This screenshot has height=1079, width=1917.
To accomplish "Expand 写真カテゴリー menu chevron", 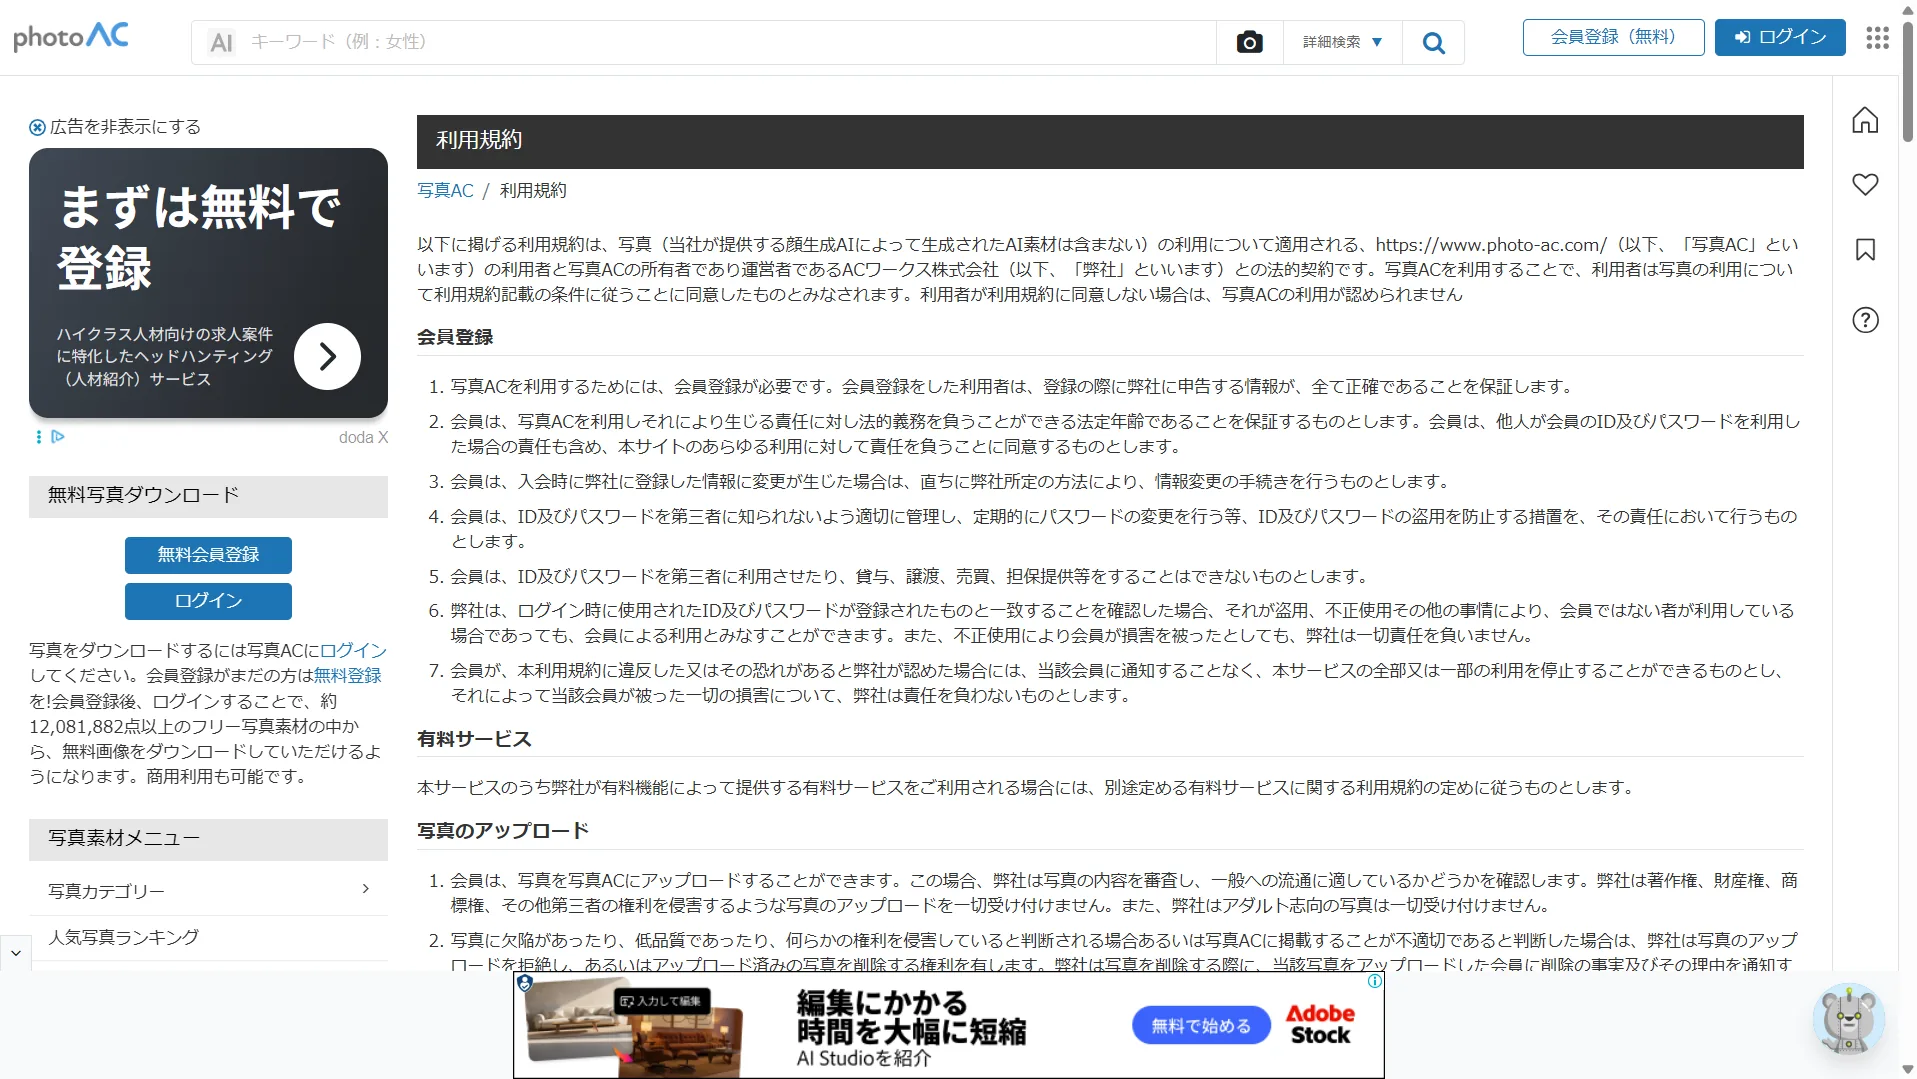I will pyautogui.click(x=365, y=889).
